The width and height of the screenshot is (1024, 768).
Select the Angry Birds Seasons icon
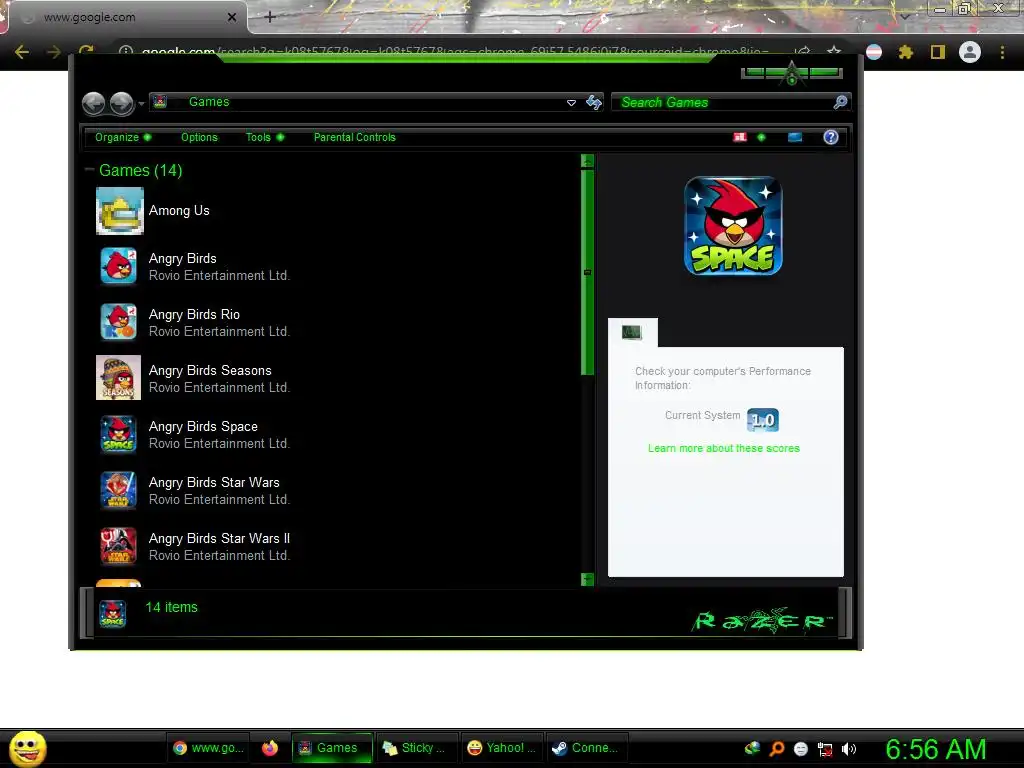point(118,377)
